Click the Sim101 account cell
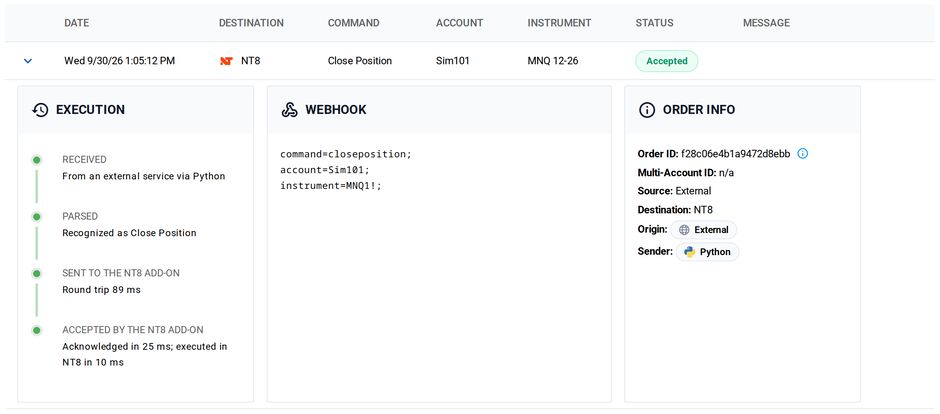940x414 pixels. (x=453, y=61)
